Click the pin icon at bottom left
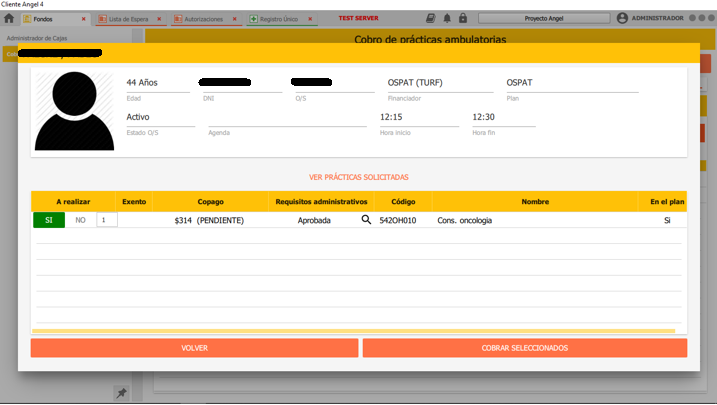The image size is (717, 405). coord(121,393)
